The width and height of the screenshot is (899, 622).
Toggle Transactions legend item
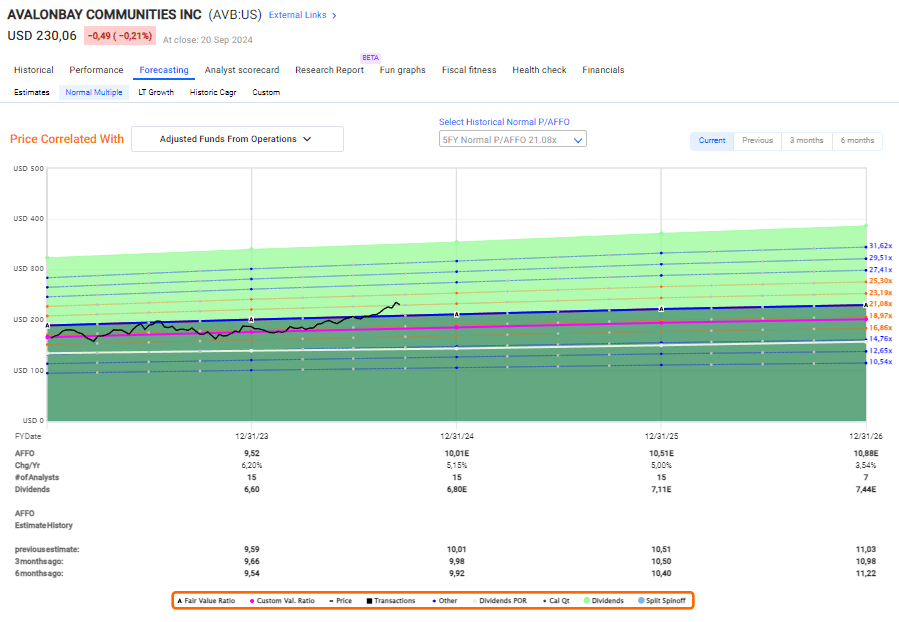pos(391,601)
